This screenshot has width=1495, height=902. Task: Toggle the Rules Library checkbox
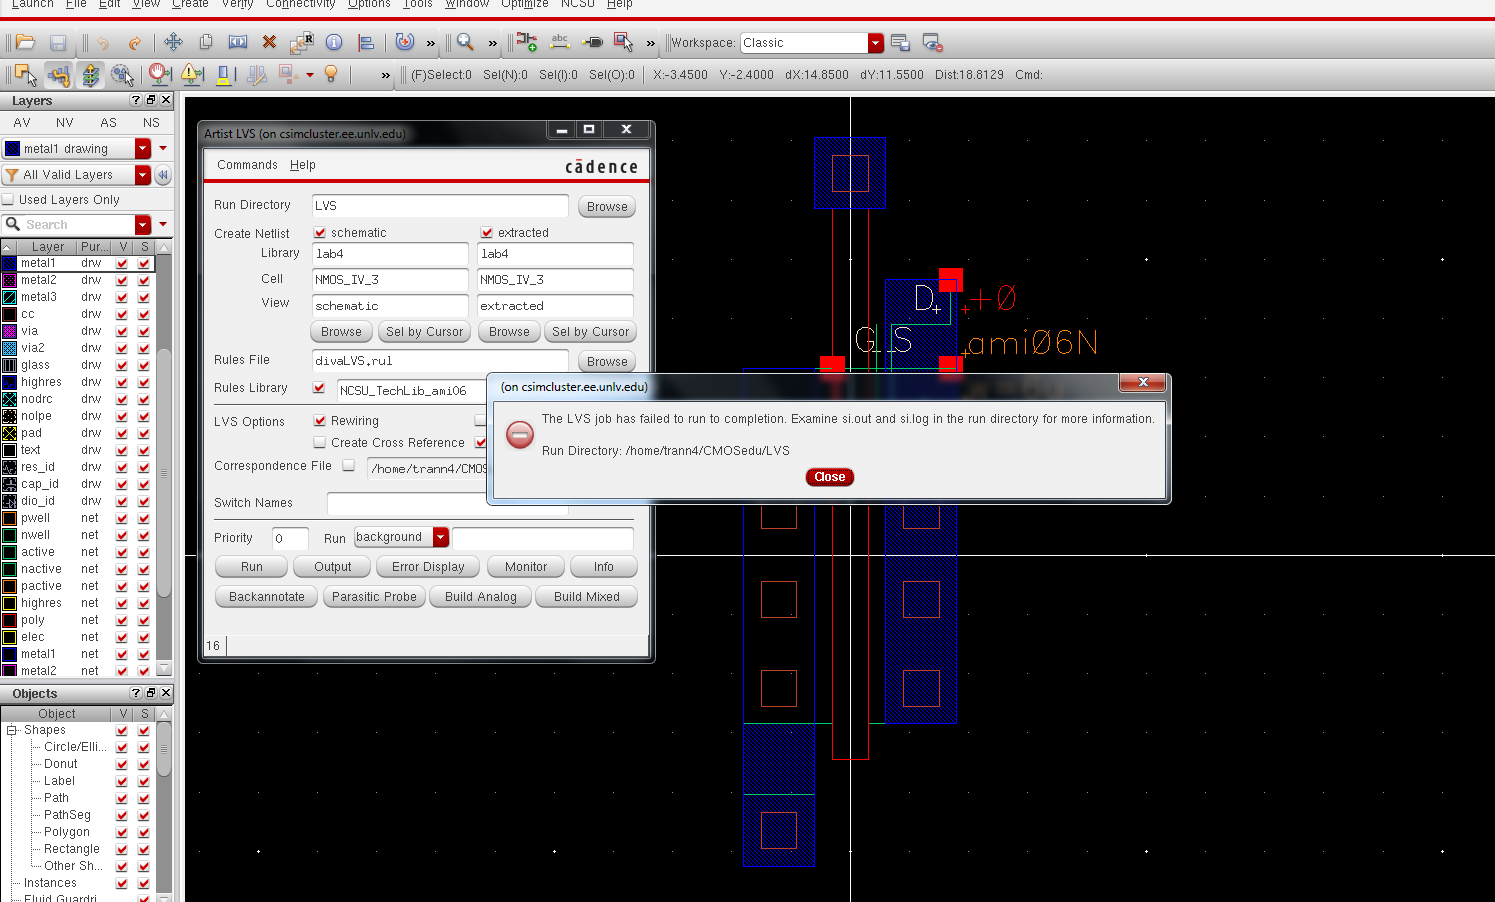(319, 388)
